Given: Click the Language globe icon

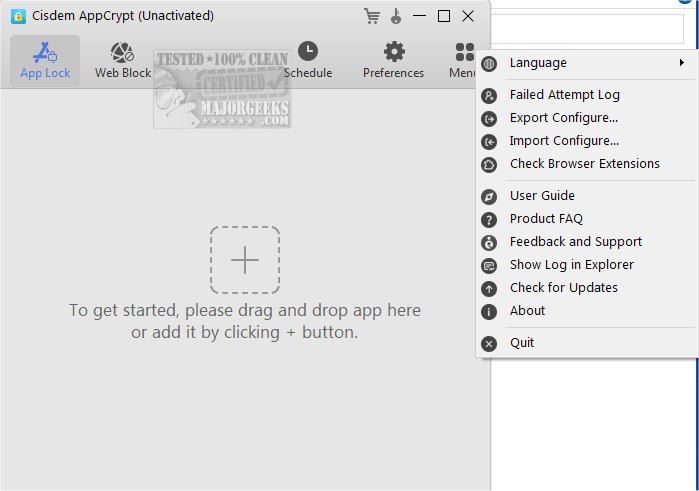Looking at the screenshot, I should [x=489, y=63].
